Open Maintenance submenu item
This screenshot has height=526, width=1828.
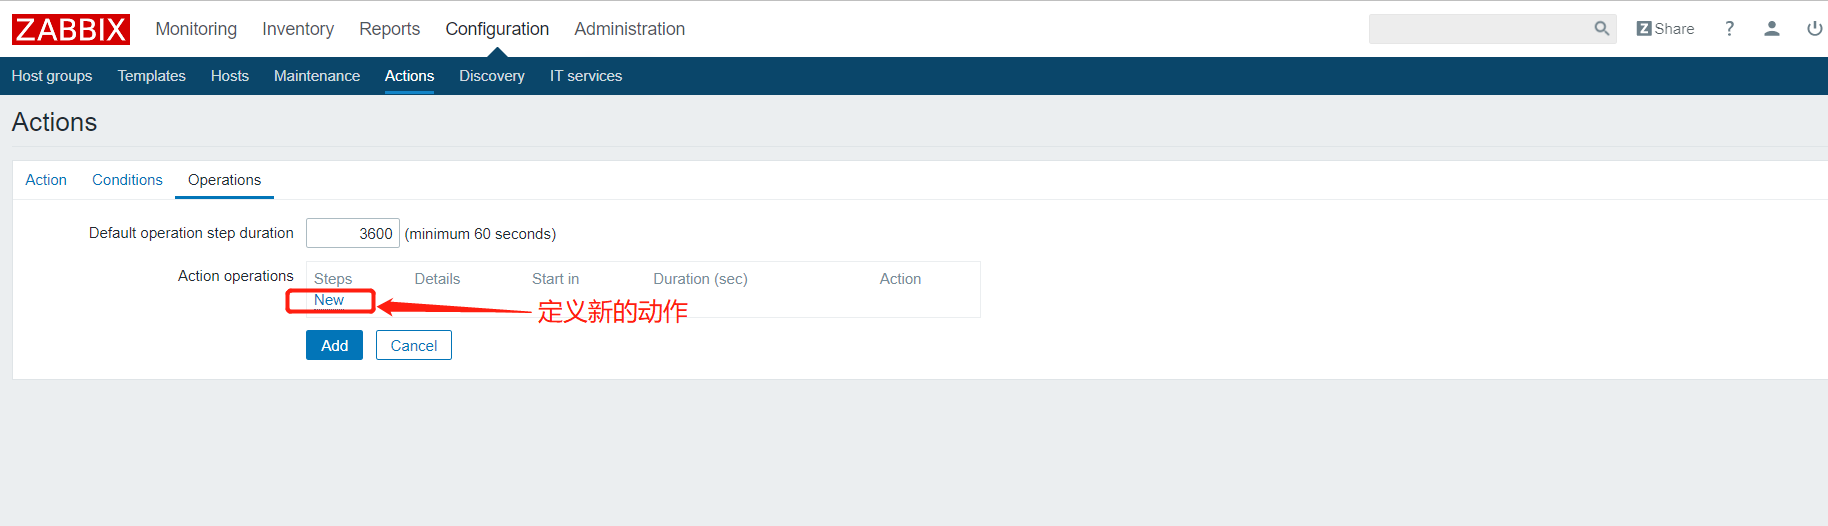click(317, 76)
